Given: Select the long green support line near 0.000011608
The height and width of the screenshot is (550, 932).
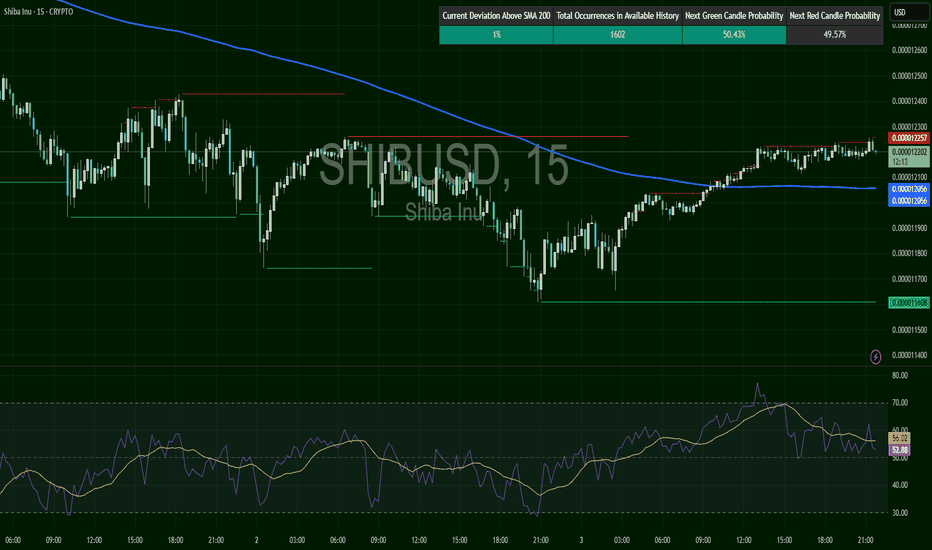Looking at the screenshot, I should pyautogui.click(x=707, y=302).
